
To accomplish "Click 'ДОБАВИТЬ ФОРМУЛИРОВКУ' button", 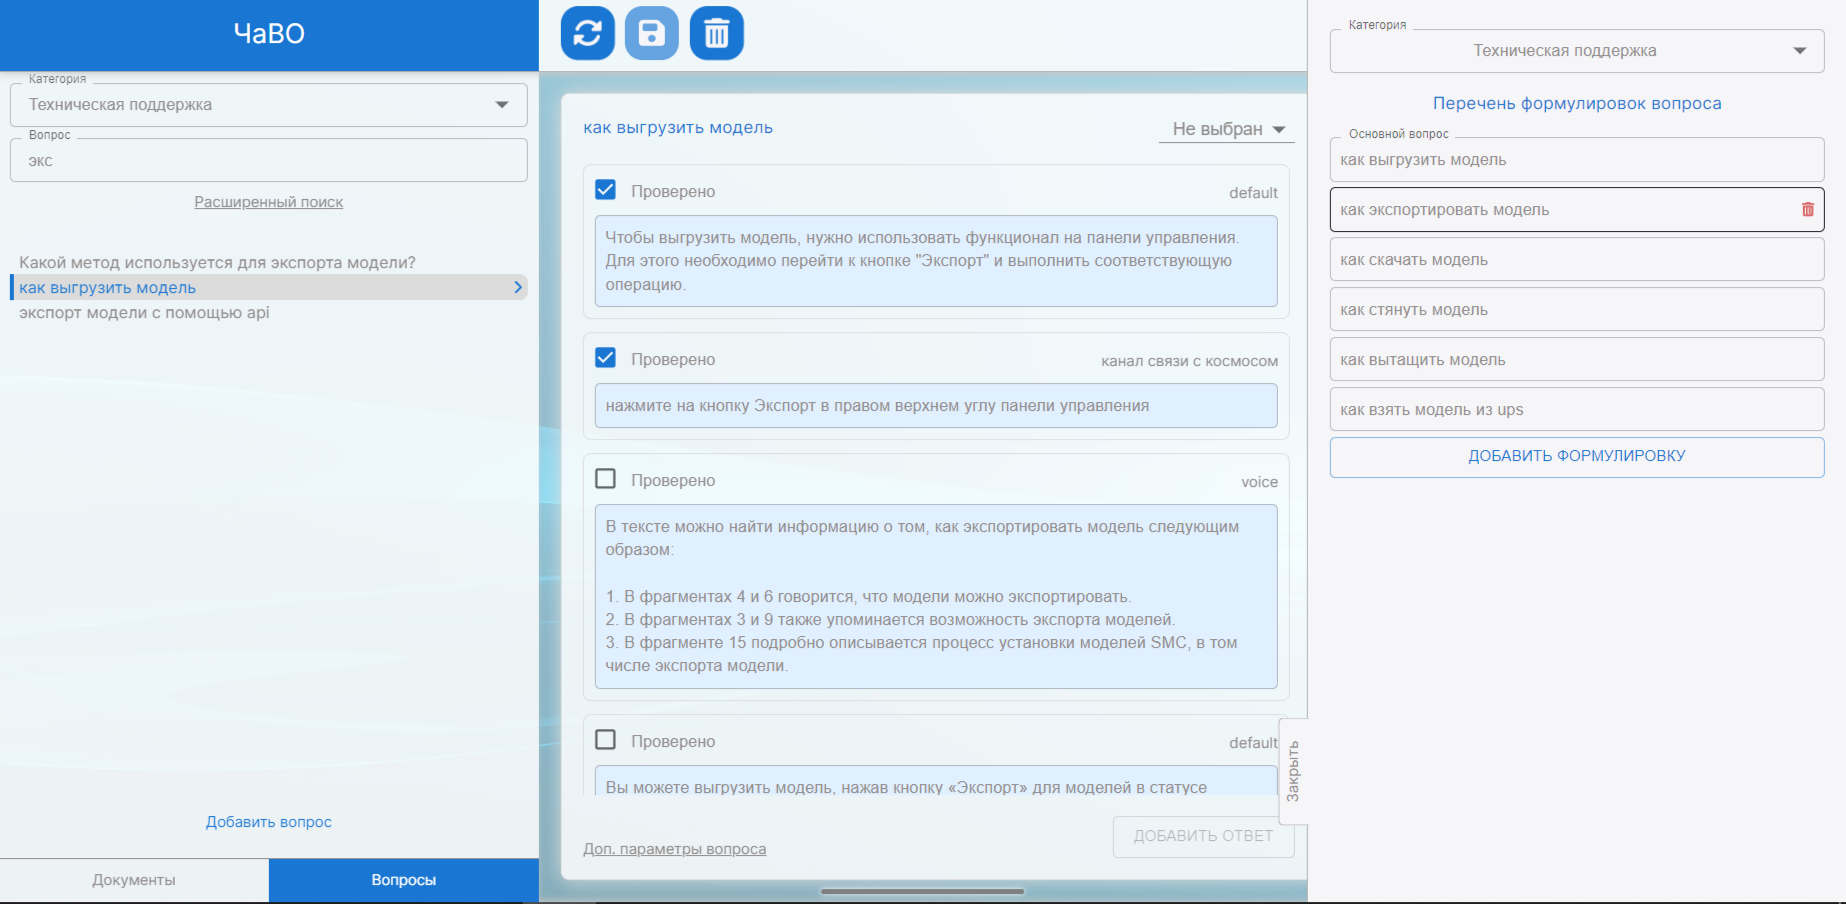I will pyautogui.click(x=1576, y=456).
